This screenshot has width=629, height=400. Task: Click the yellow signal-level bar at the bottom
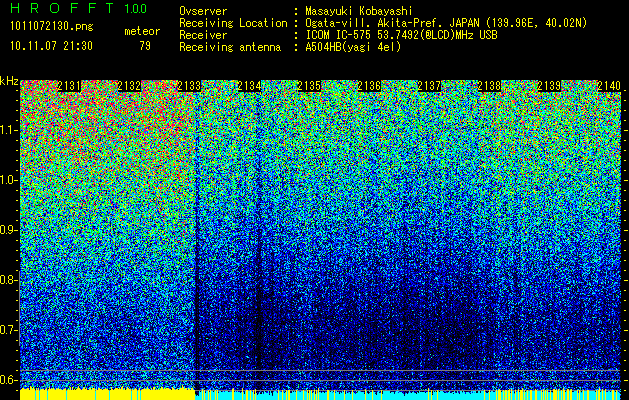[108, 394]
